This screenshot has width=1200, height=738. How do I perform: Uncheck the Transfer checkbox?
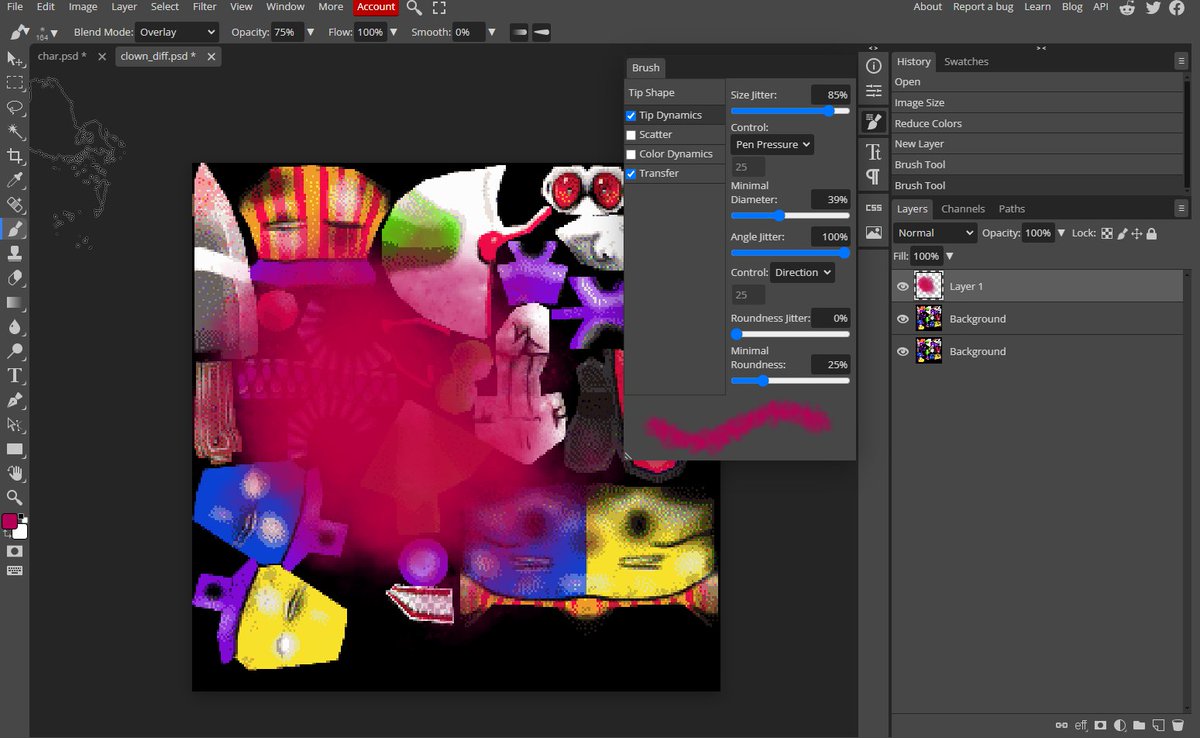[631, 174]
